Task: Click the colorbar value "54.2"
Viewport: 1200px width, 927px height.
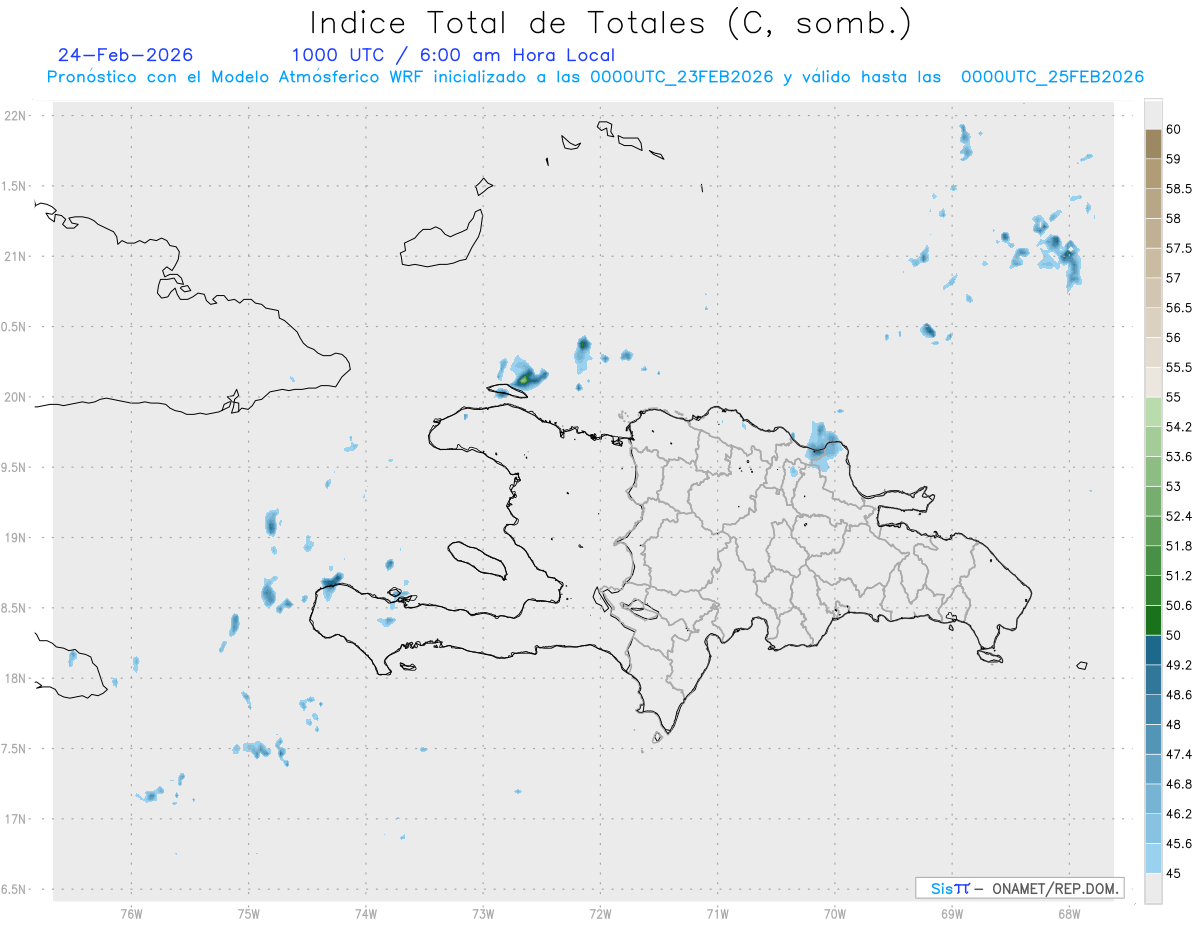Action: point(1179,427)
